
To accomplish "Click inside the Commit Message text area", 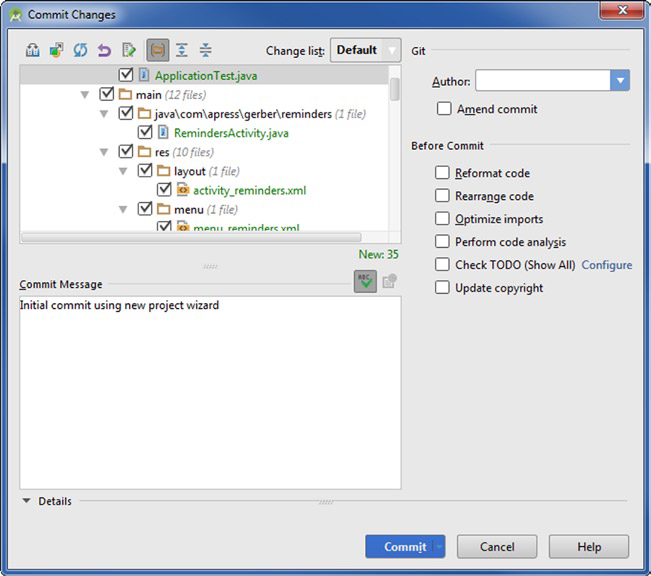I will (x=210, y=390).
